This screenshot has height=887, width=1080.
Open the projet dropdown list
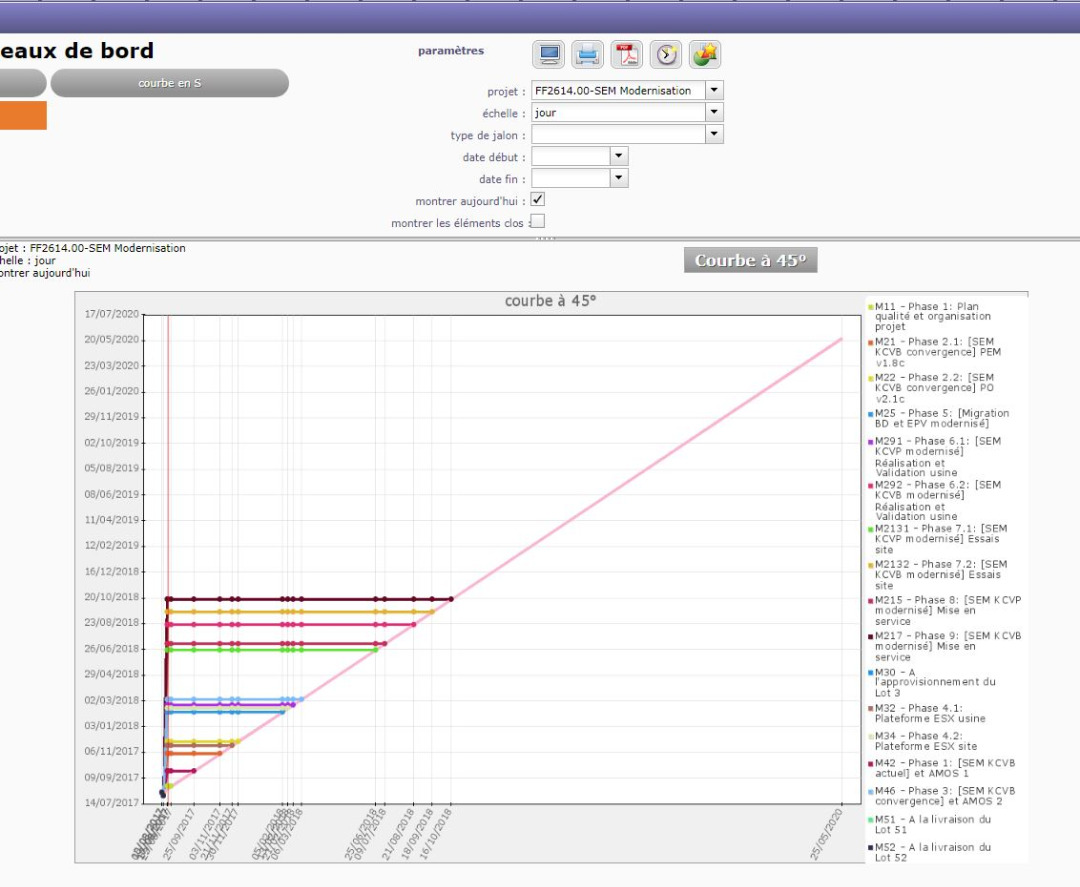[714, 90]
